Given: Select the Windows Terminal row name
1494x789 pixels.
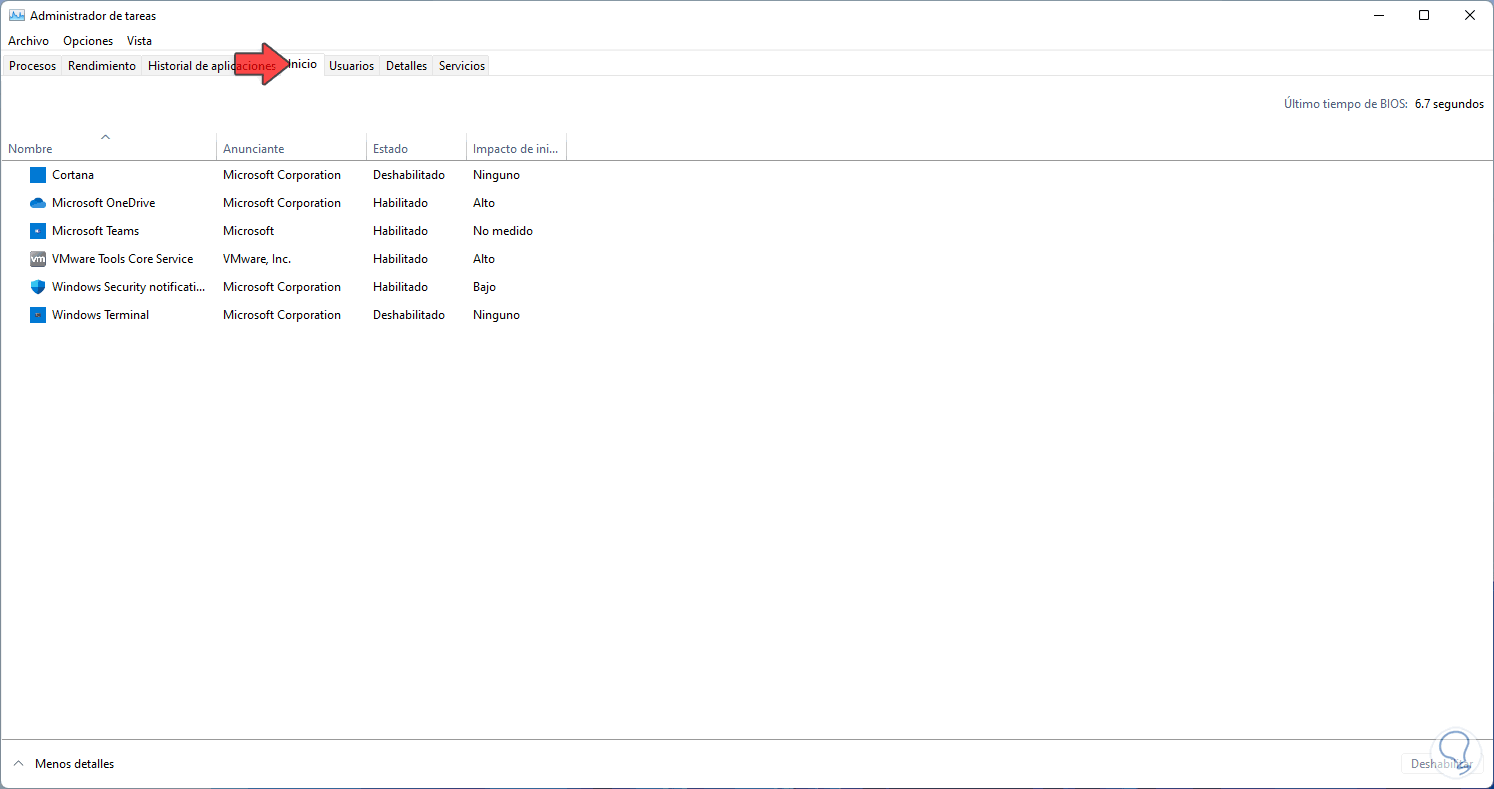Looking at the screenshot, I should (101, 315).
